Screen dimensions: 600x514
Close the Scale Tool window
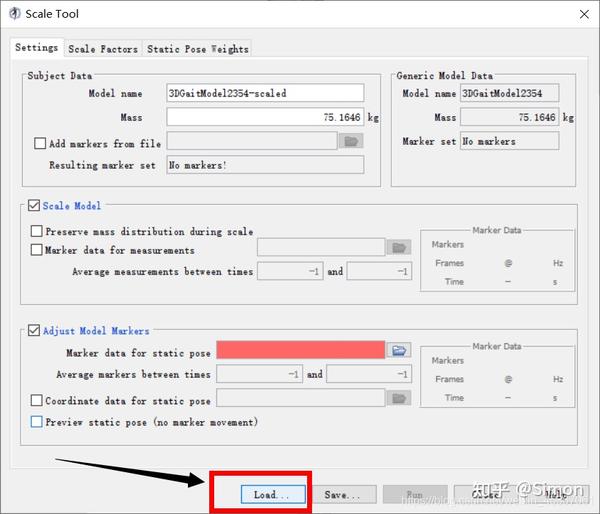(x=584, y=14)
